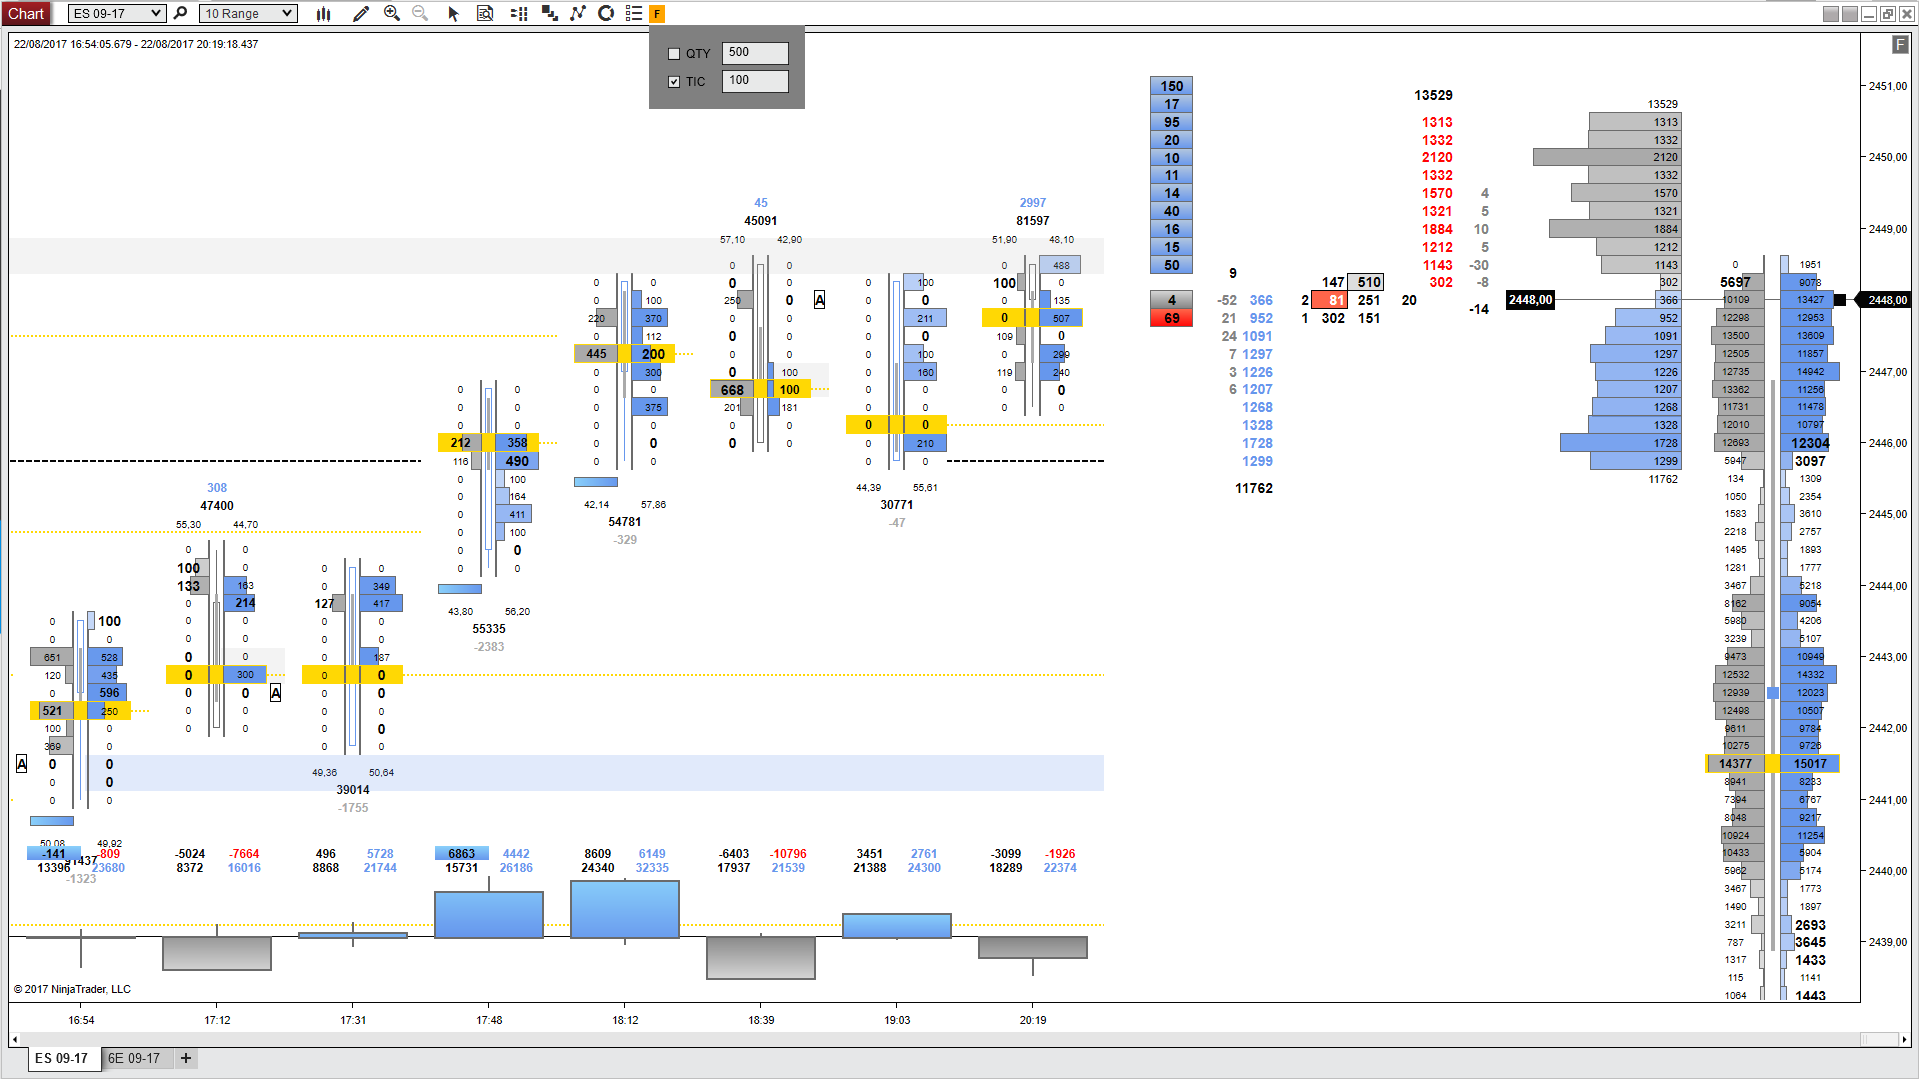This screenshot has width=1919, height=1079.
Task: Click the 20:19 time axis label
Action: pyautogui.click(x=1033, y=1020)
